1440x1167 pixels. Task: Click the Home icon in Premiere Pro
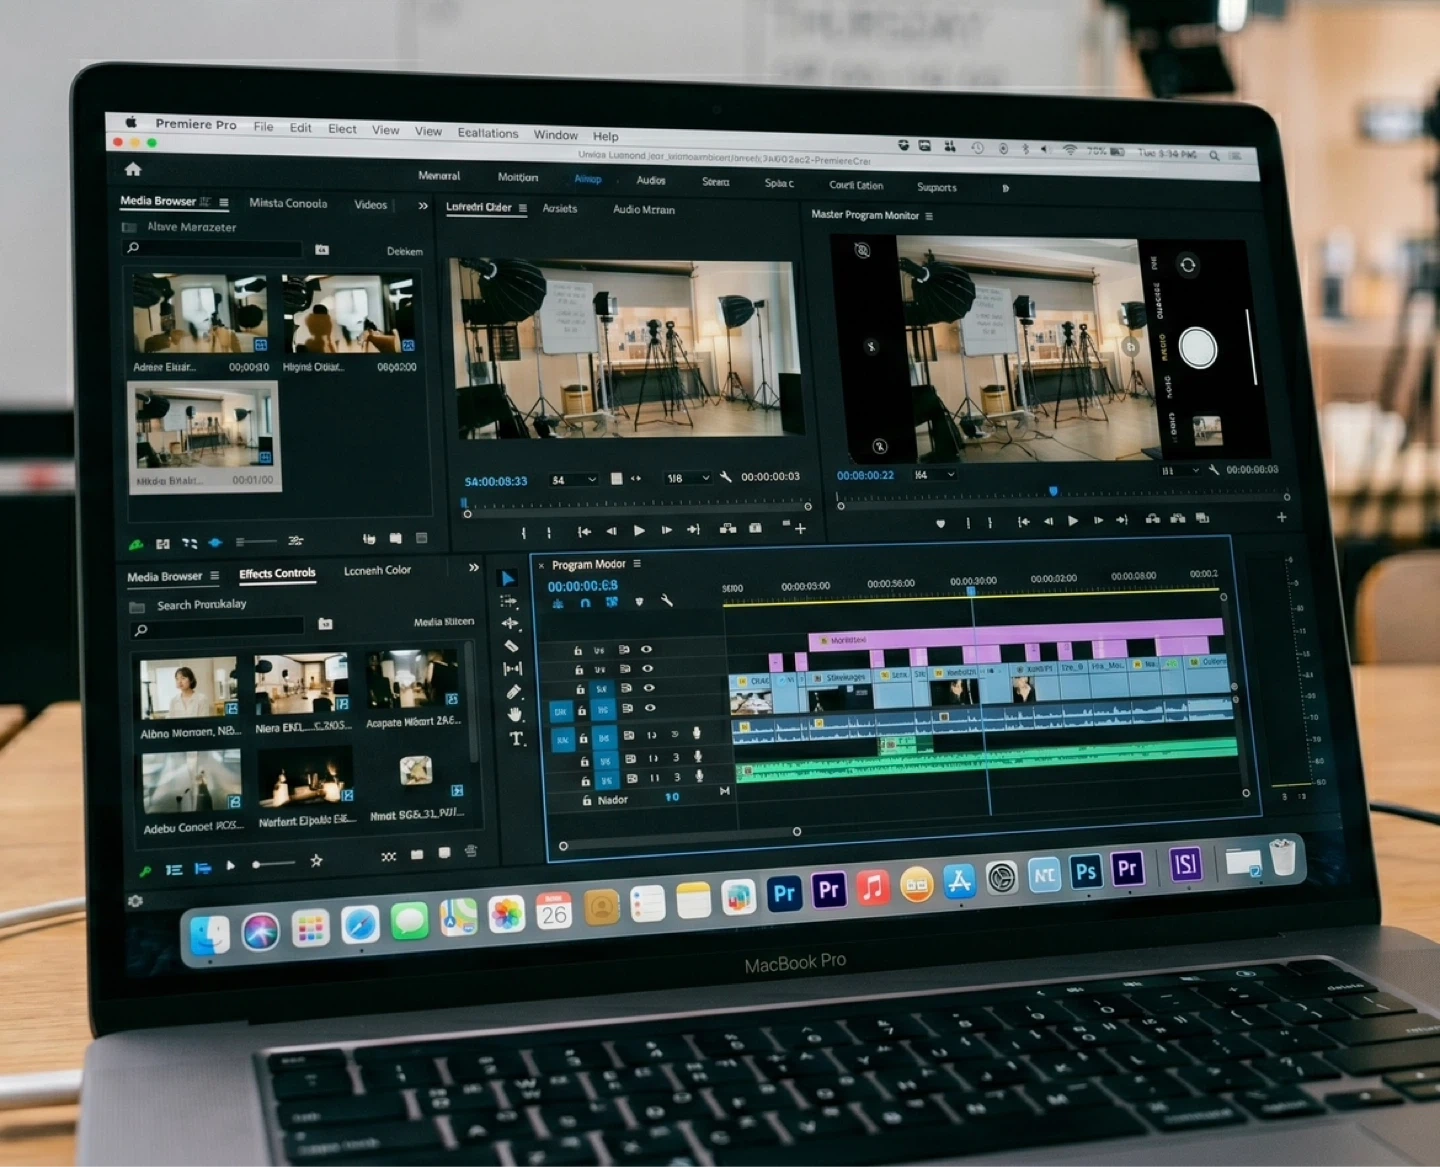(133, 169)
